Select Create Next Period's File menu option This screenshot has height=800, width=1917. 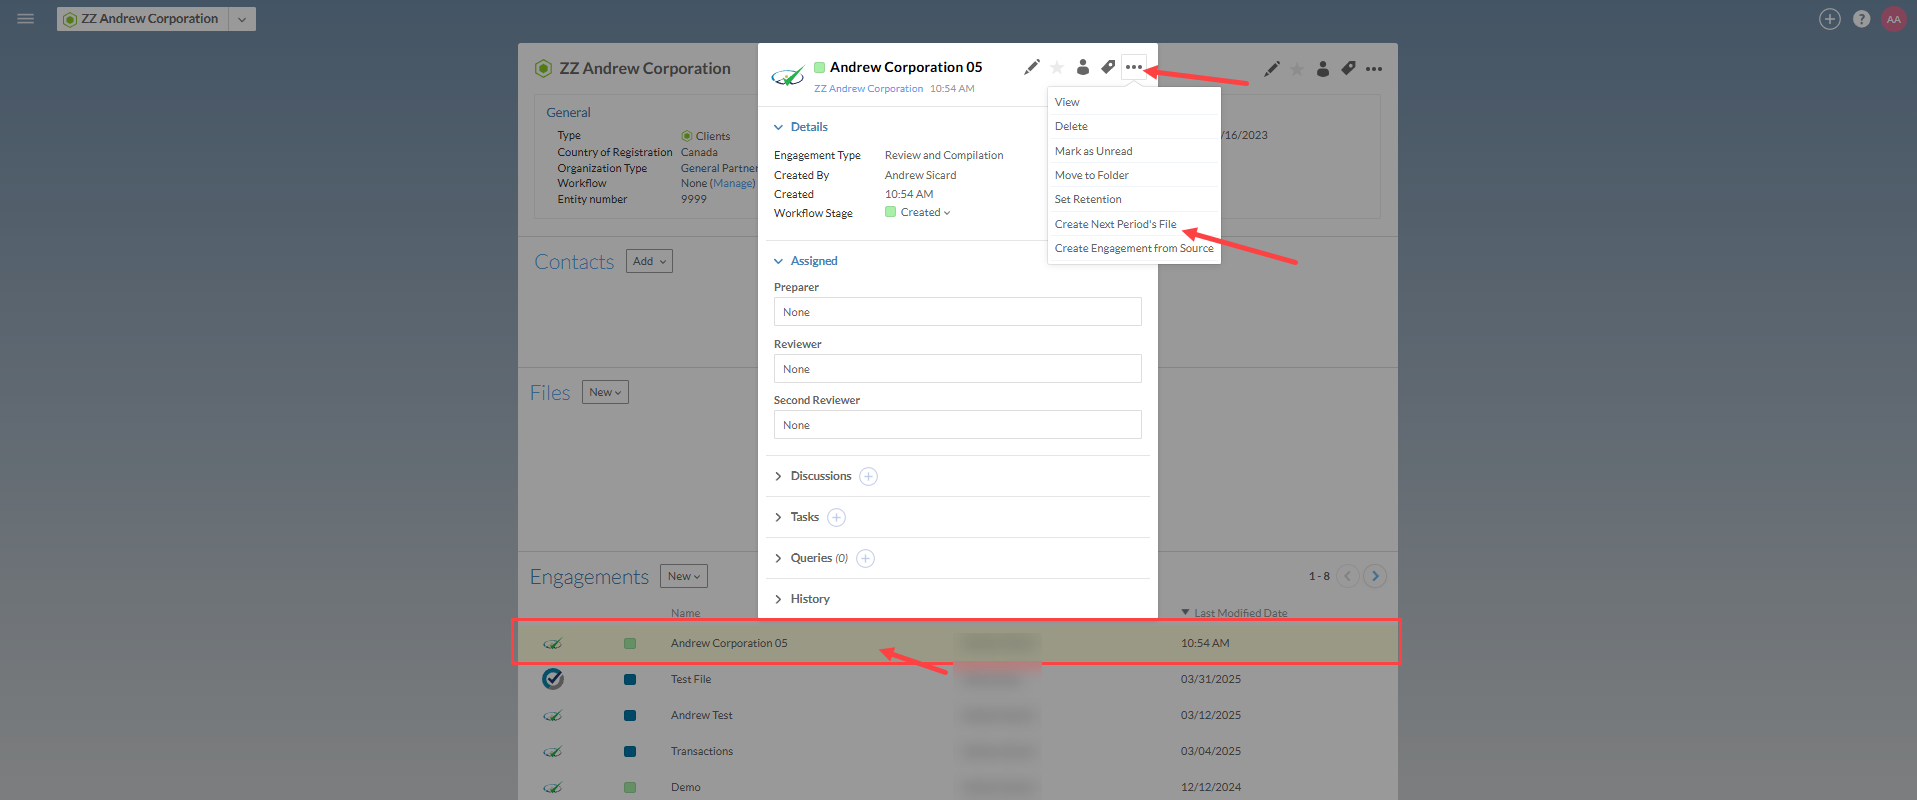pos(1115,224)
